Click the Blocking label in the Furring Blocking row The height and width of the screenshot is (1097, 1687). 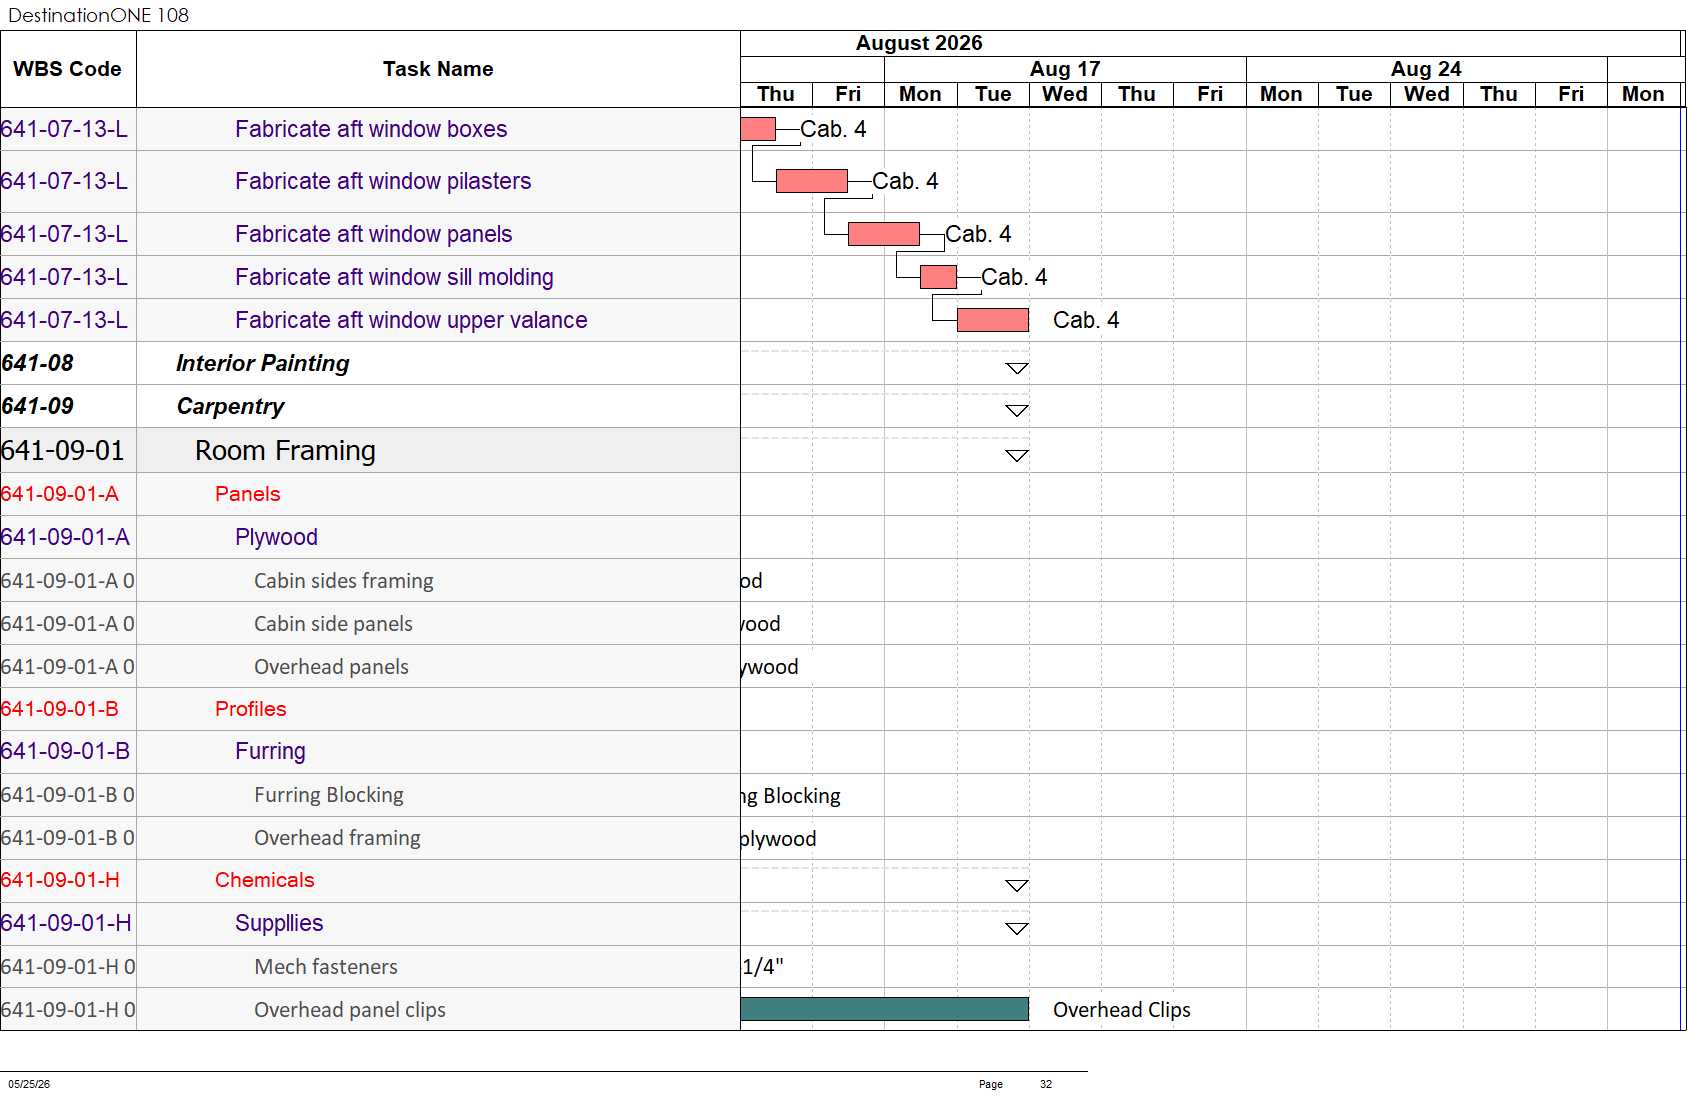(802, 796)
